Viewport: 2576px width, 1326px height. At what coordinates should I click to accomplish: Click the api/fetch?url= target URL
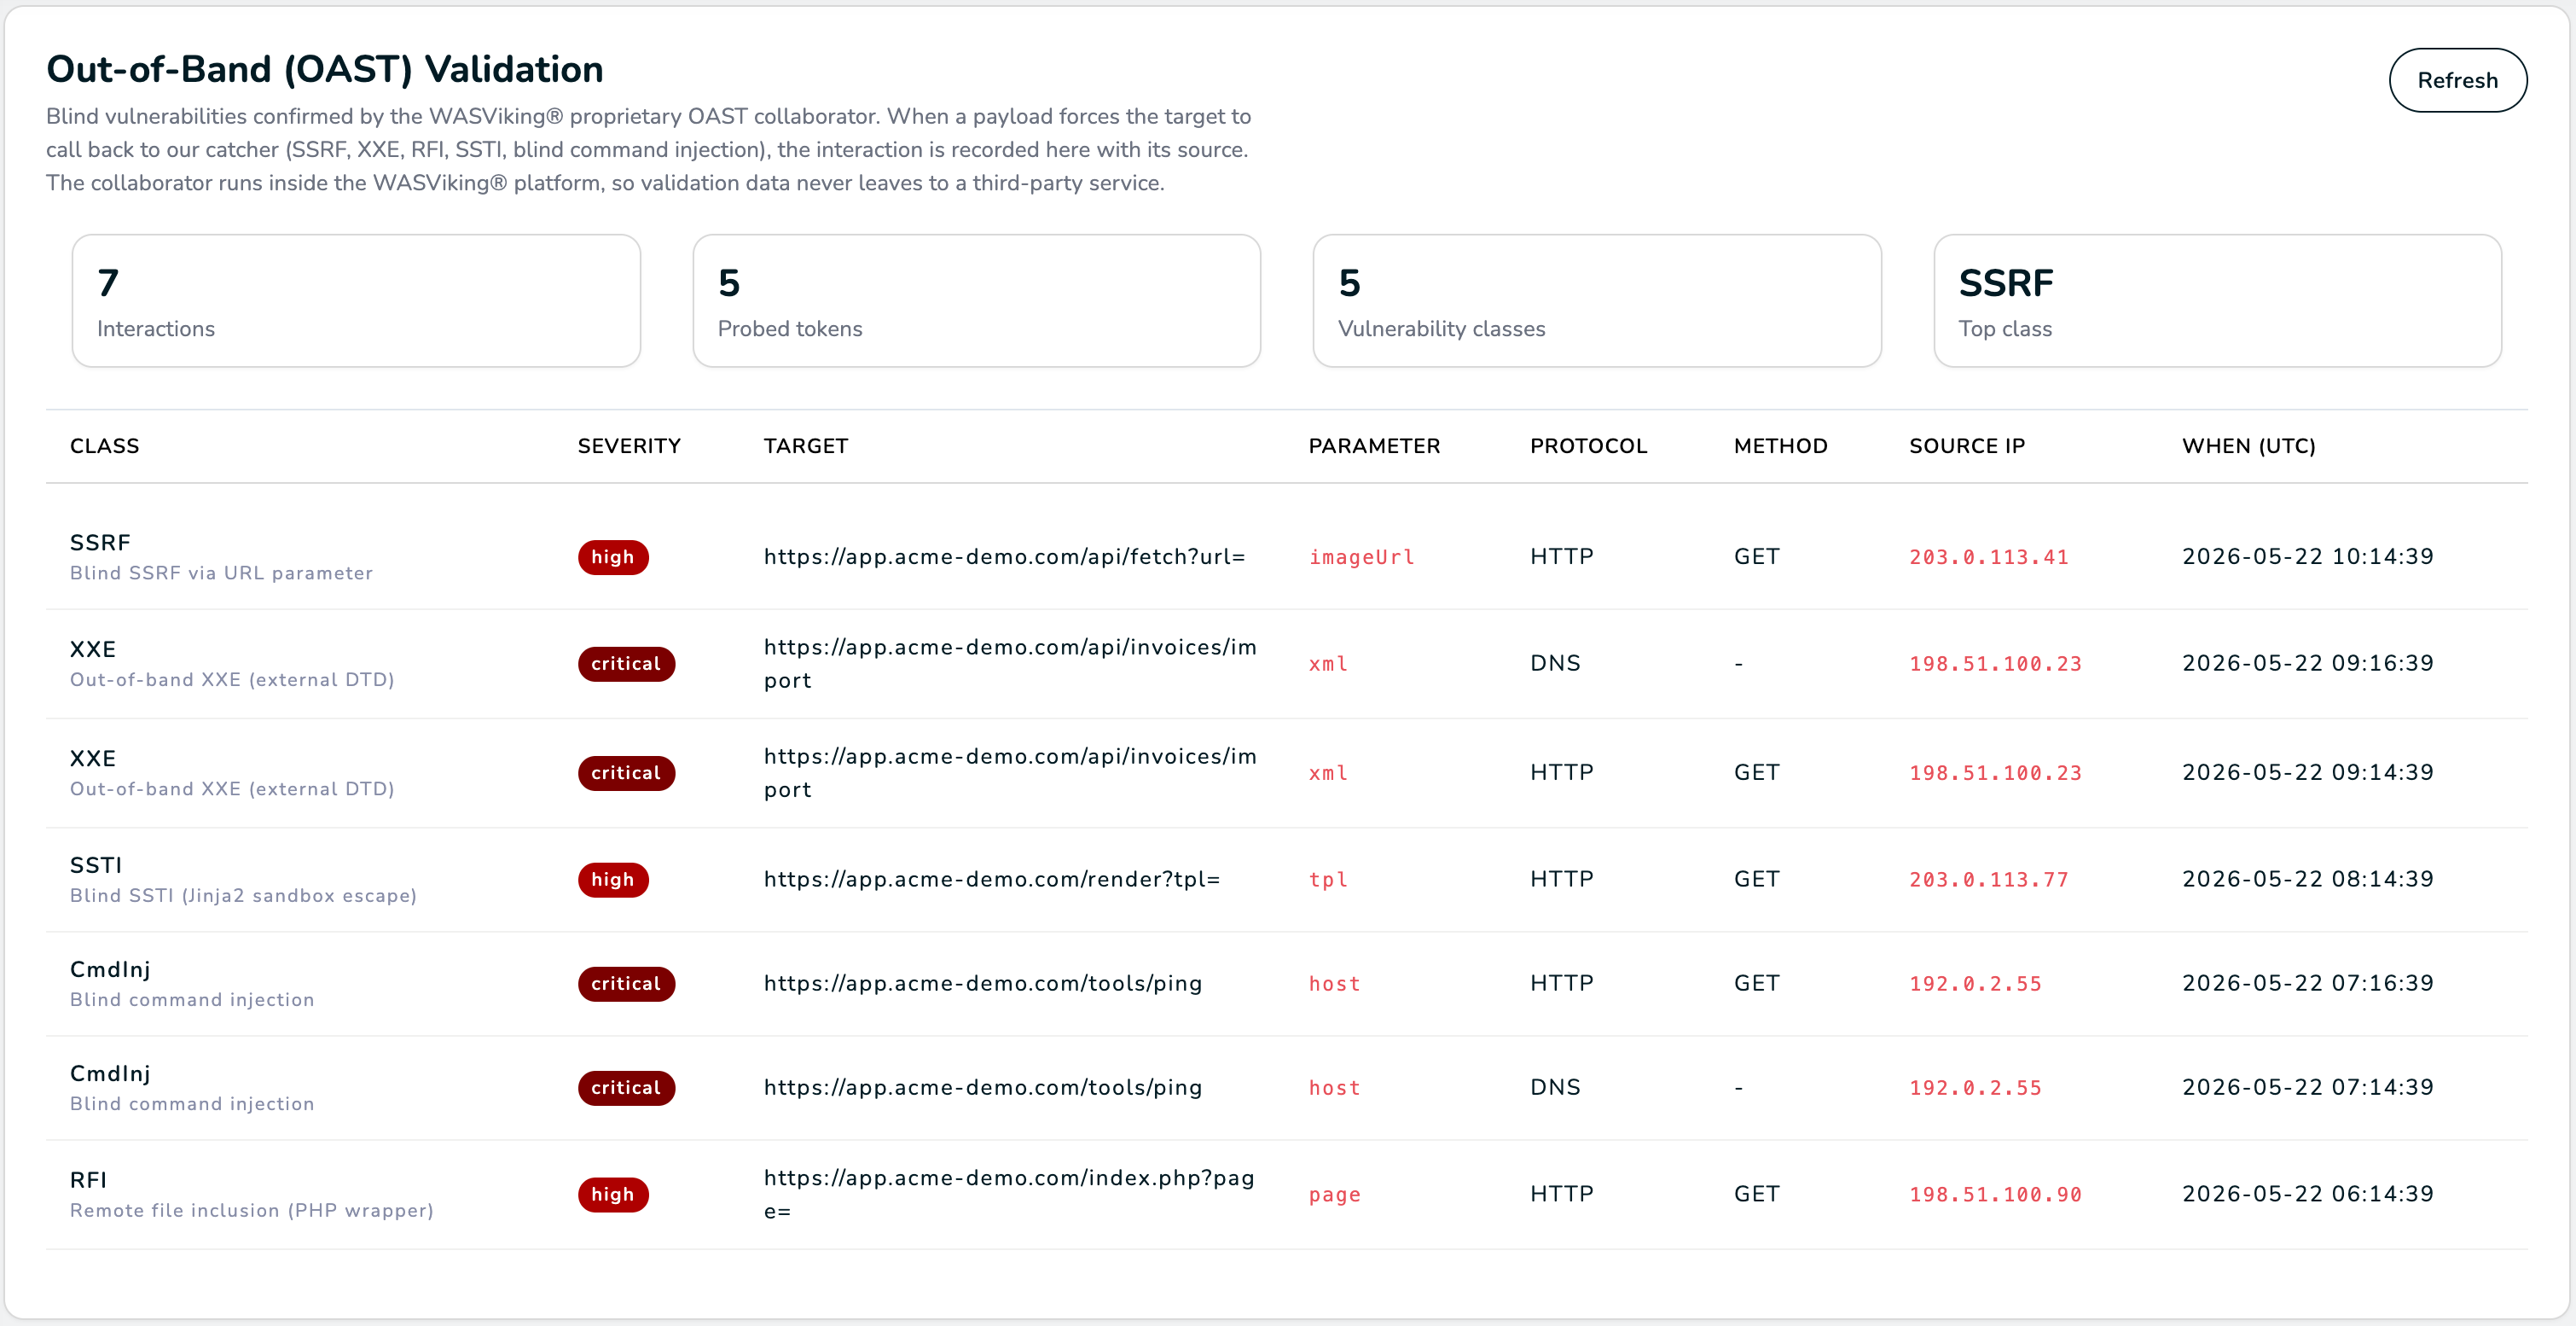pyautogui.click(x=1005, y=557)
